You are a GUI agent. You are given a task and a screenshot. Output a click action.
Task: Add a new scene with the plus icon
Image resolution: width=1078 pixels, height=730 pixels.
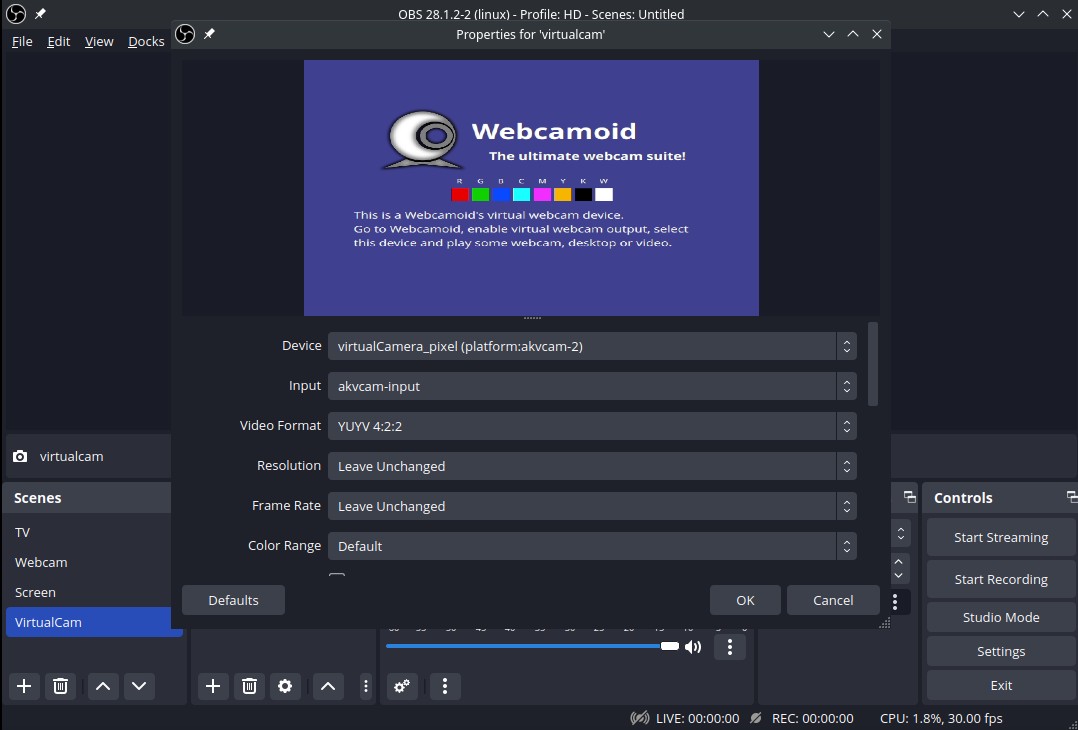pyautogui.click(x=24, y=686)
